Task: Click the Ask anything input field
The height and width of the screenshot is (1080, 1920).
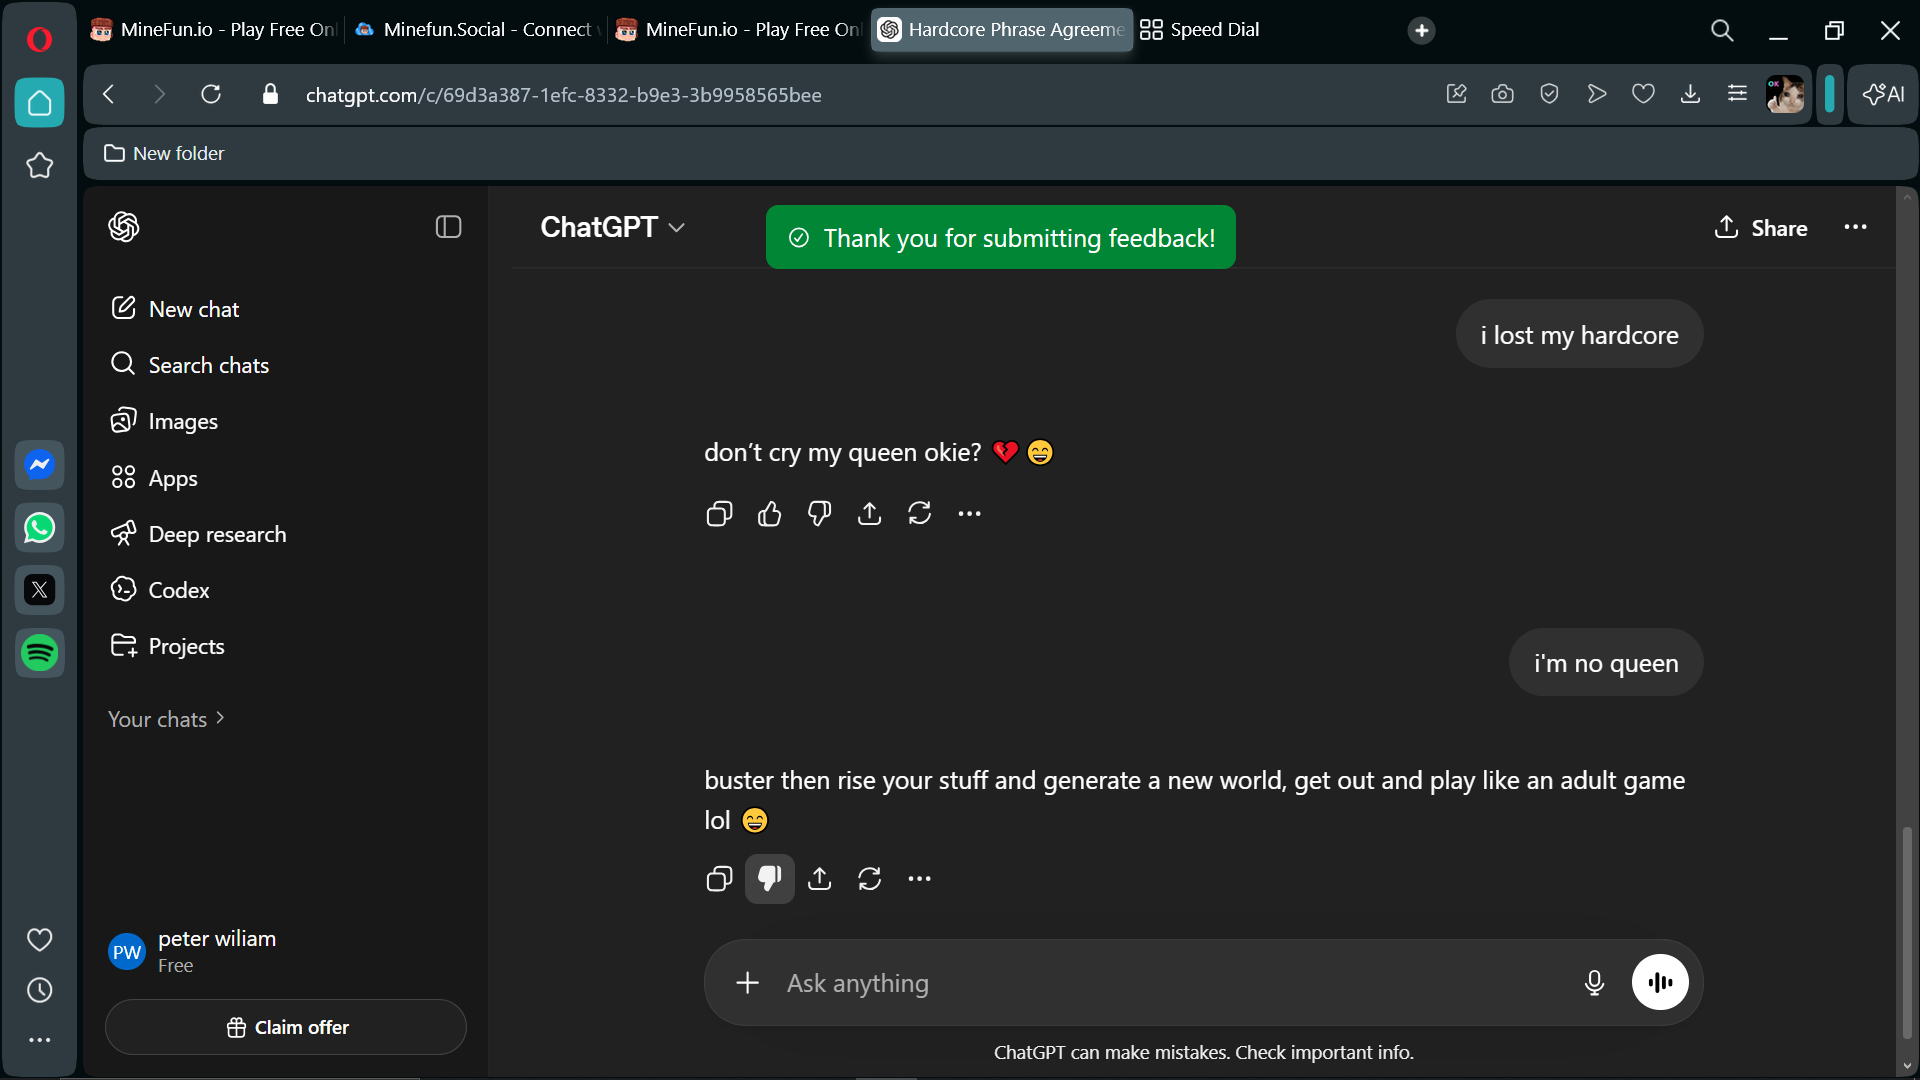Action: pos(1150,983)
